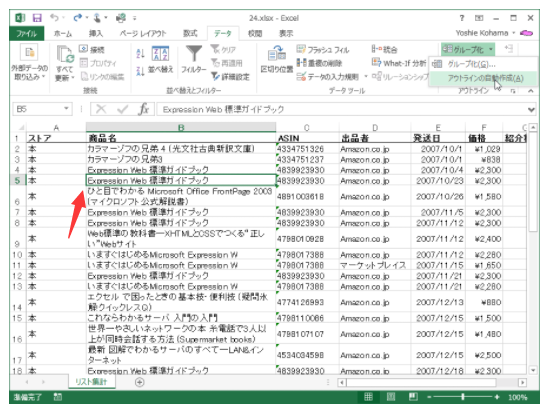This screenshot has height=413, width=549.
Task: Toggle the フィルター funnel
Action: tap(194, 60)
